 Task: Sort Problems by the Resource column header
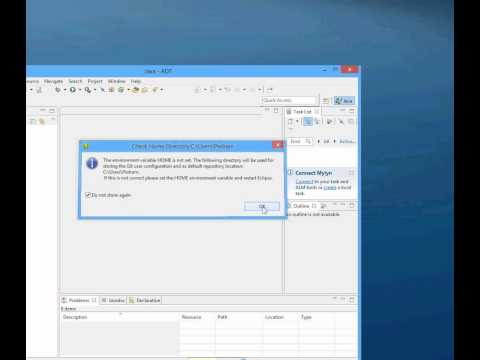[x=197, y=317]
